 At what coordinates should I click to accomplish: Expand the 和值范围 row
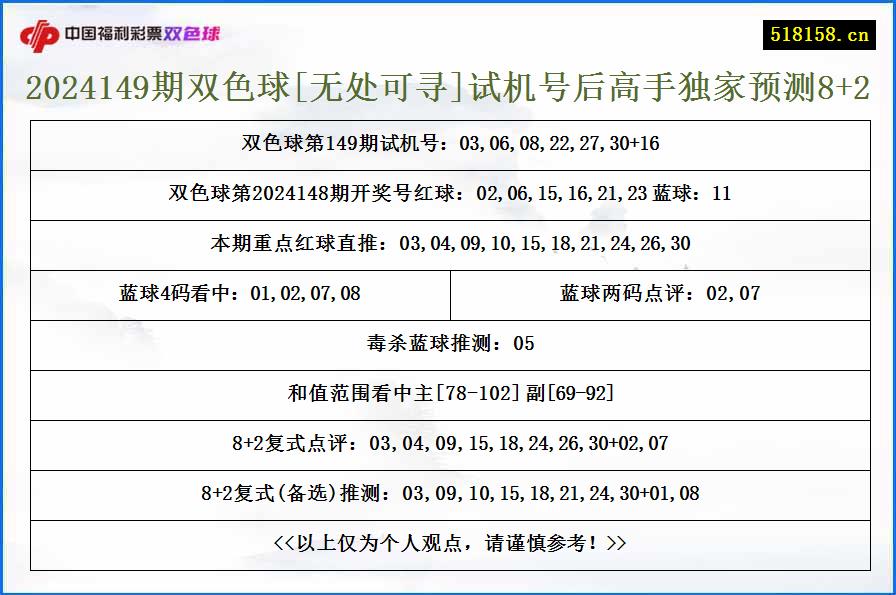click(448, 394)
